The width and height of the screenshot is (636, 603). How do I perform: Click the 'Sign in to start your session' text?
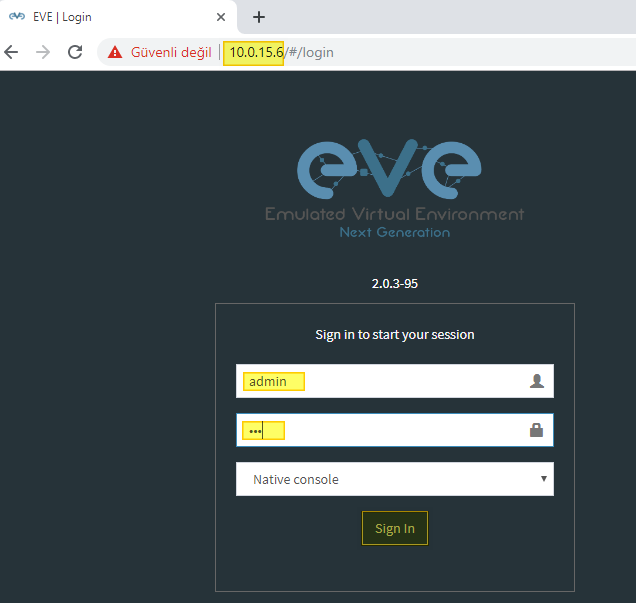395,335
